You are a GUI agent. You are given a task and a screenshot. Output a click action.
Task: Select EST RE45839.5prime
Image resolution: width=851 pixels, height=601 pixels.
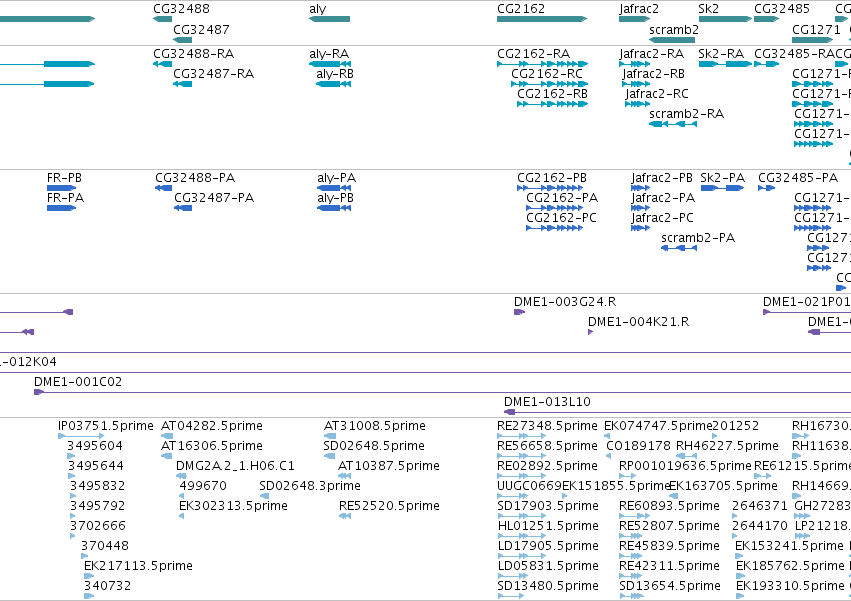click(669, 547)
